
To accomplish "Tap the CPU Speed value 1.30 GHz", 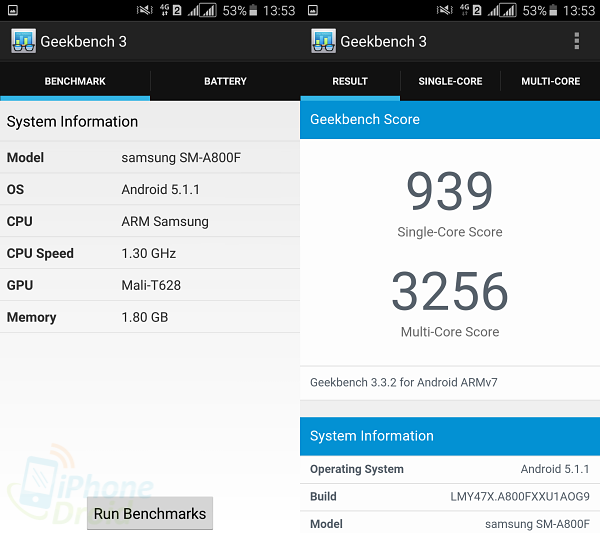I will tap(148, 253).
